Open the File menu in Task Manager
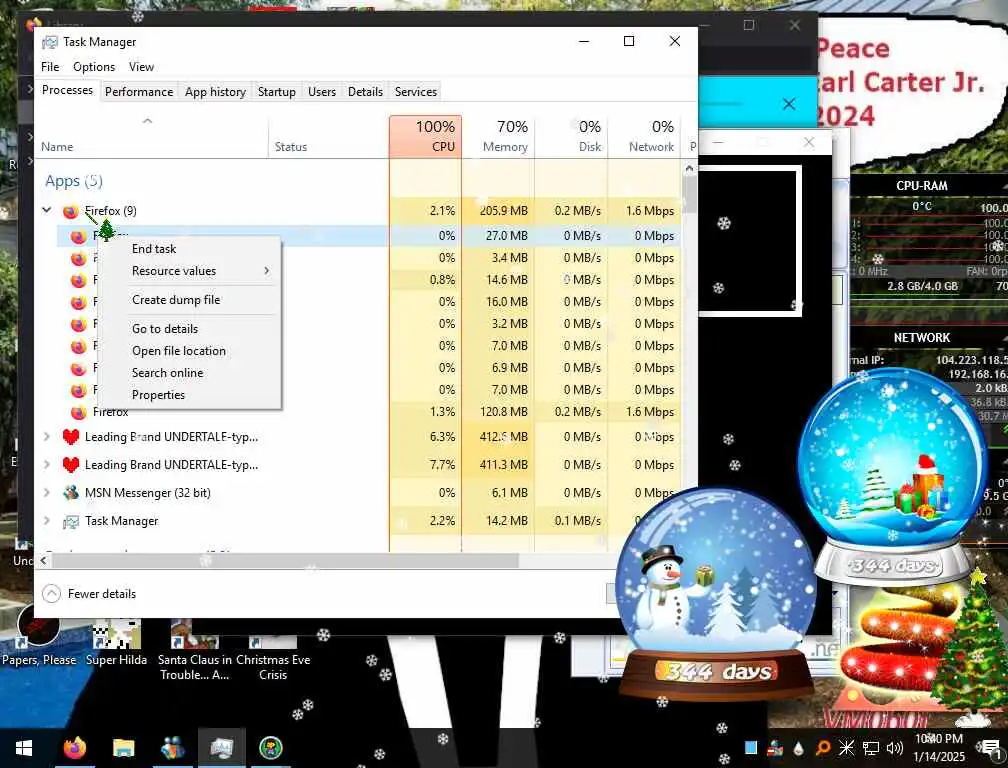 pyautogui.click(x=50, y=67)
